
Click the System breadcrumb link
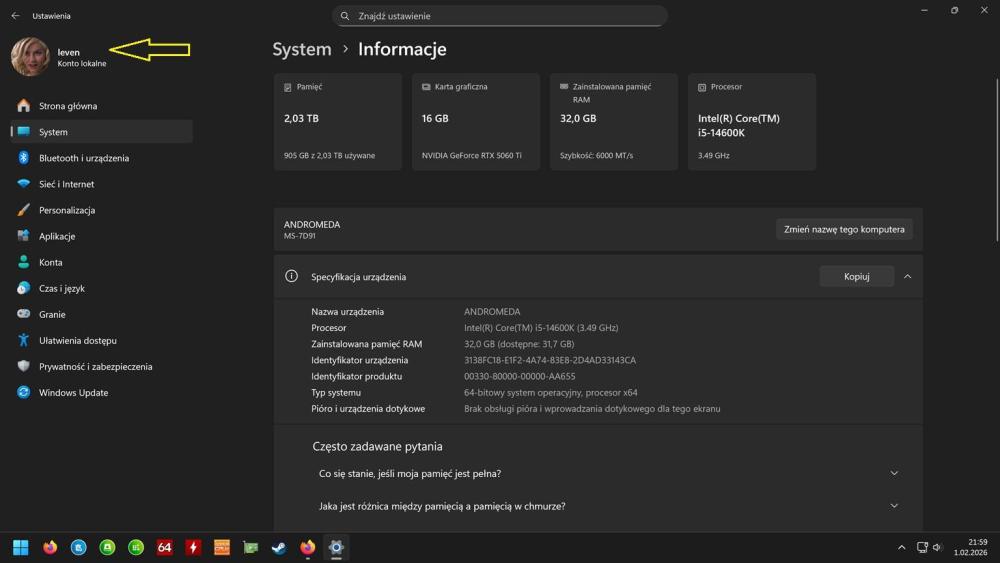(301, 49)
